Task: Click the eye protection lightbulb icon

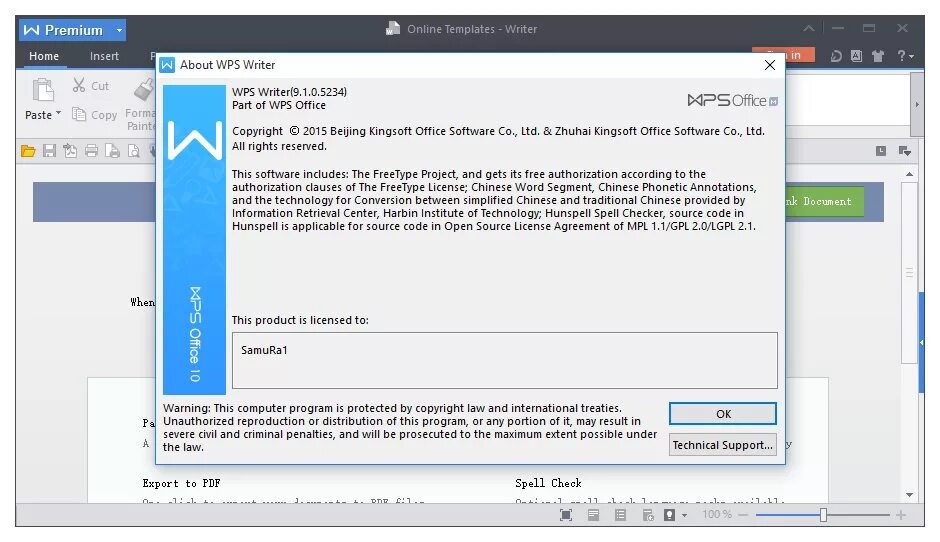Action: pyautogui.click(x=670, y=515)
